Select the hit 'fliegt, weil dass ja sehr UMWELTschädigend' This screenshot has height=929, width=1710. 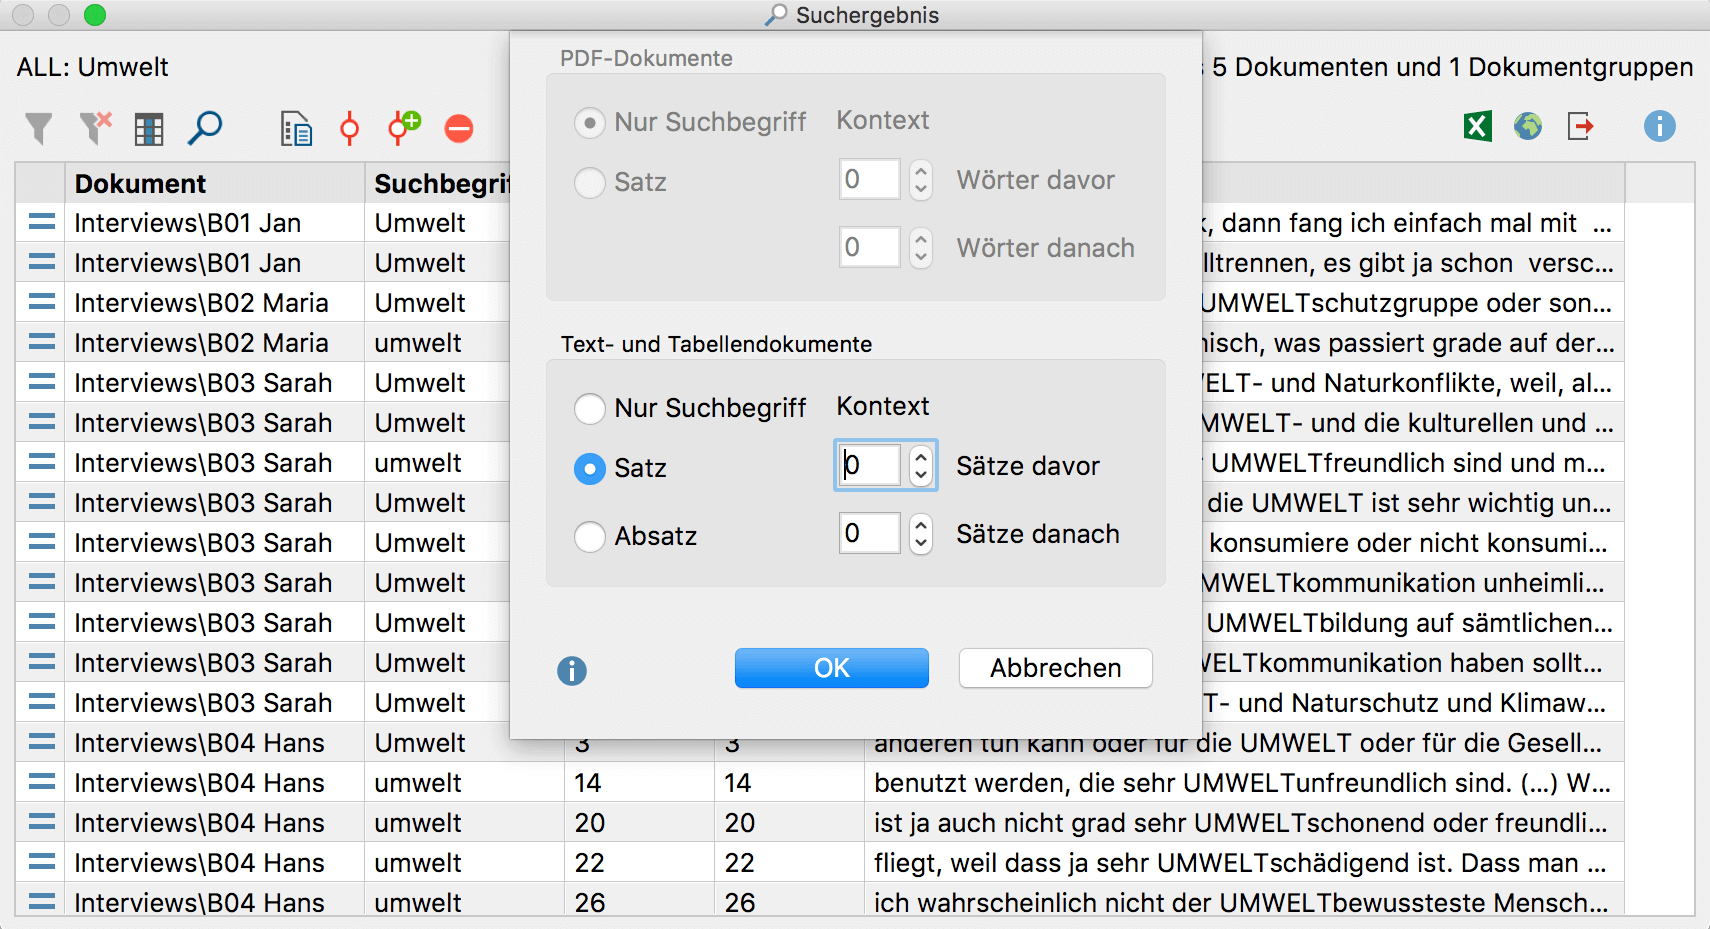(1242, 862)
